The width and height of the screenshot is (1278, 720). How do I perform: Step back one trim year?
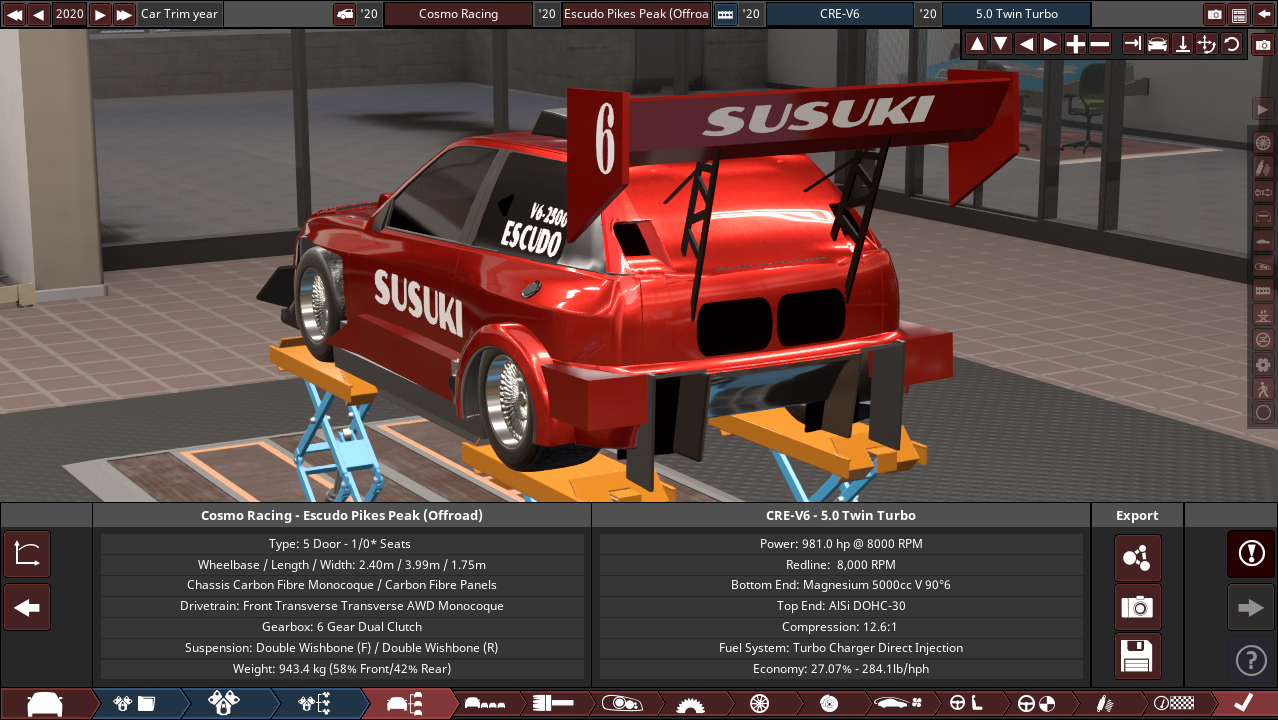38,14
